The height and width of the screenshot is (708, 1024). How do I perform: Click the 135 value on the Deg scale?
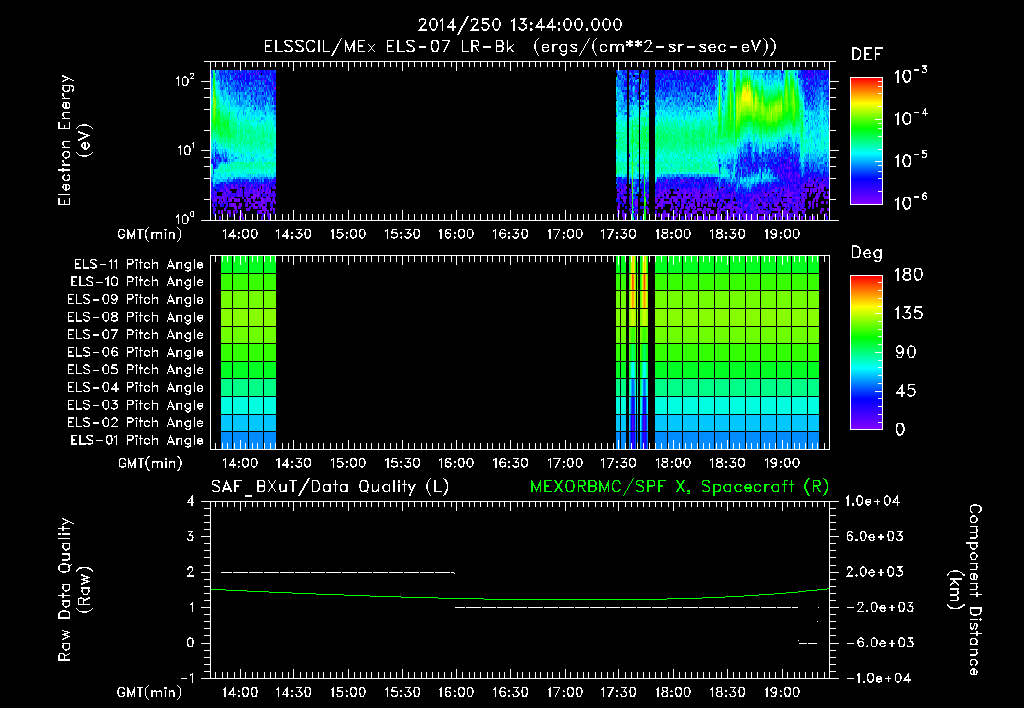click(x=908, y=314)
